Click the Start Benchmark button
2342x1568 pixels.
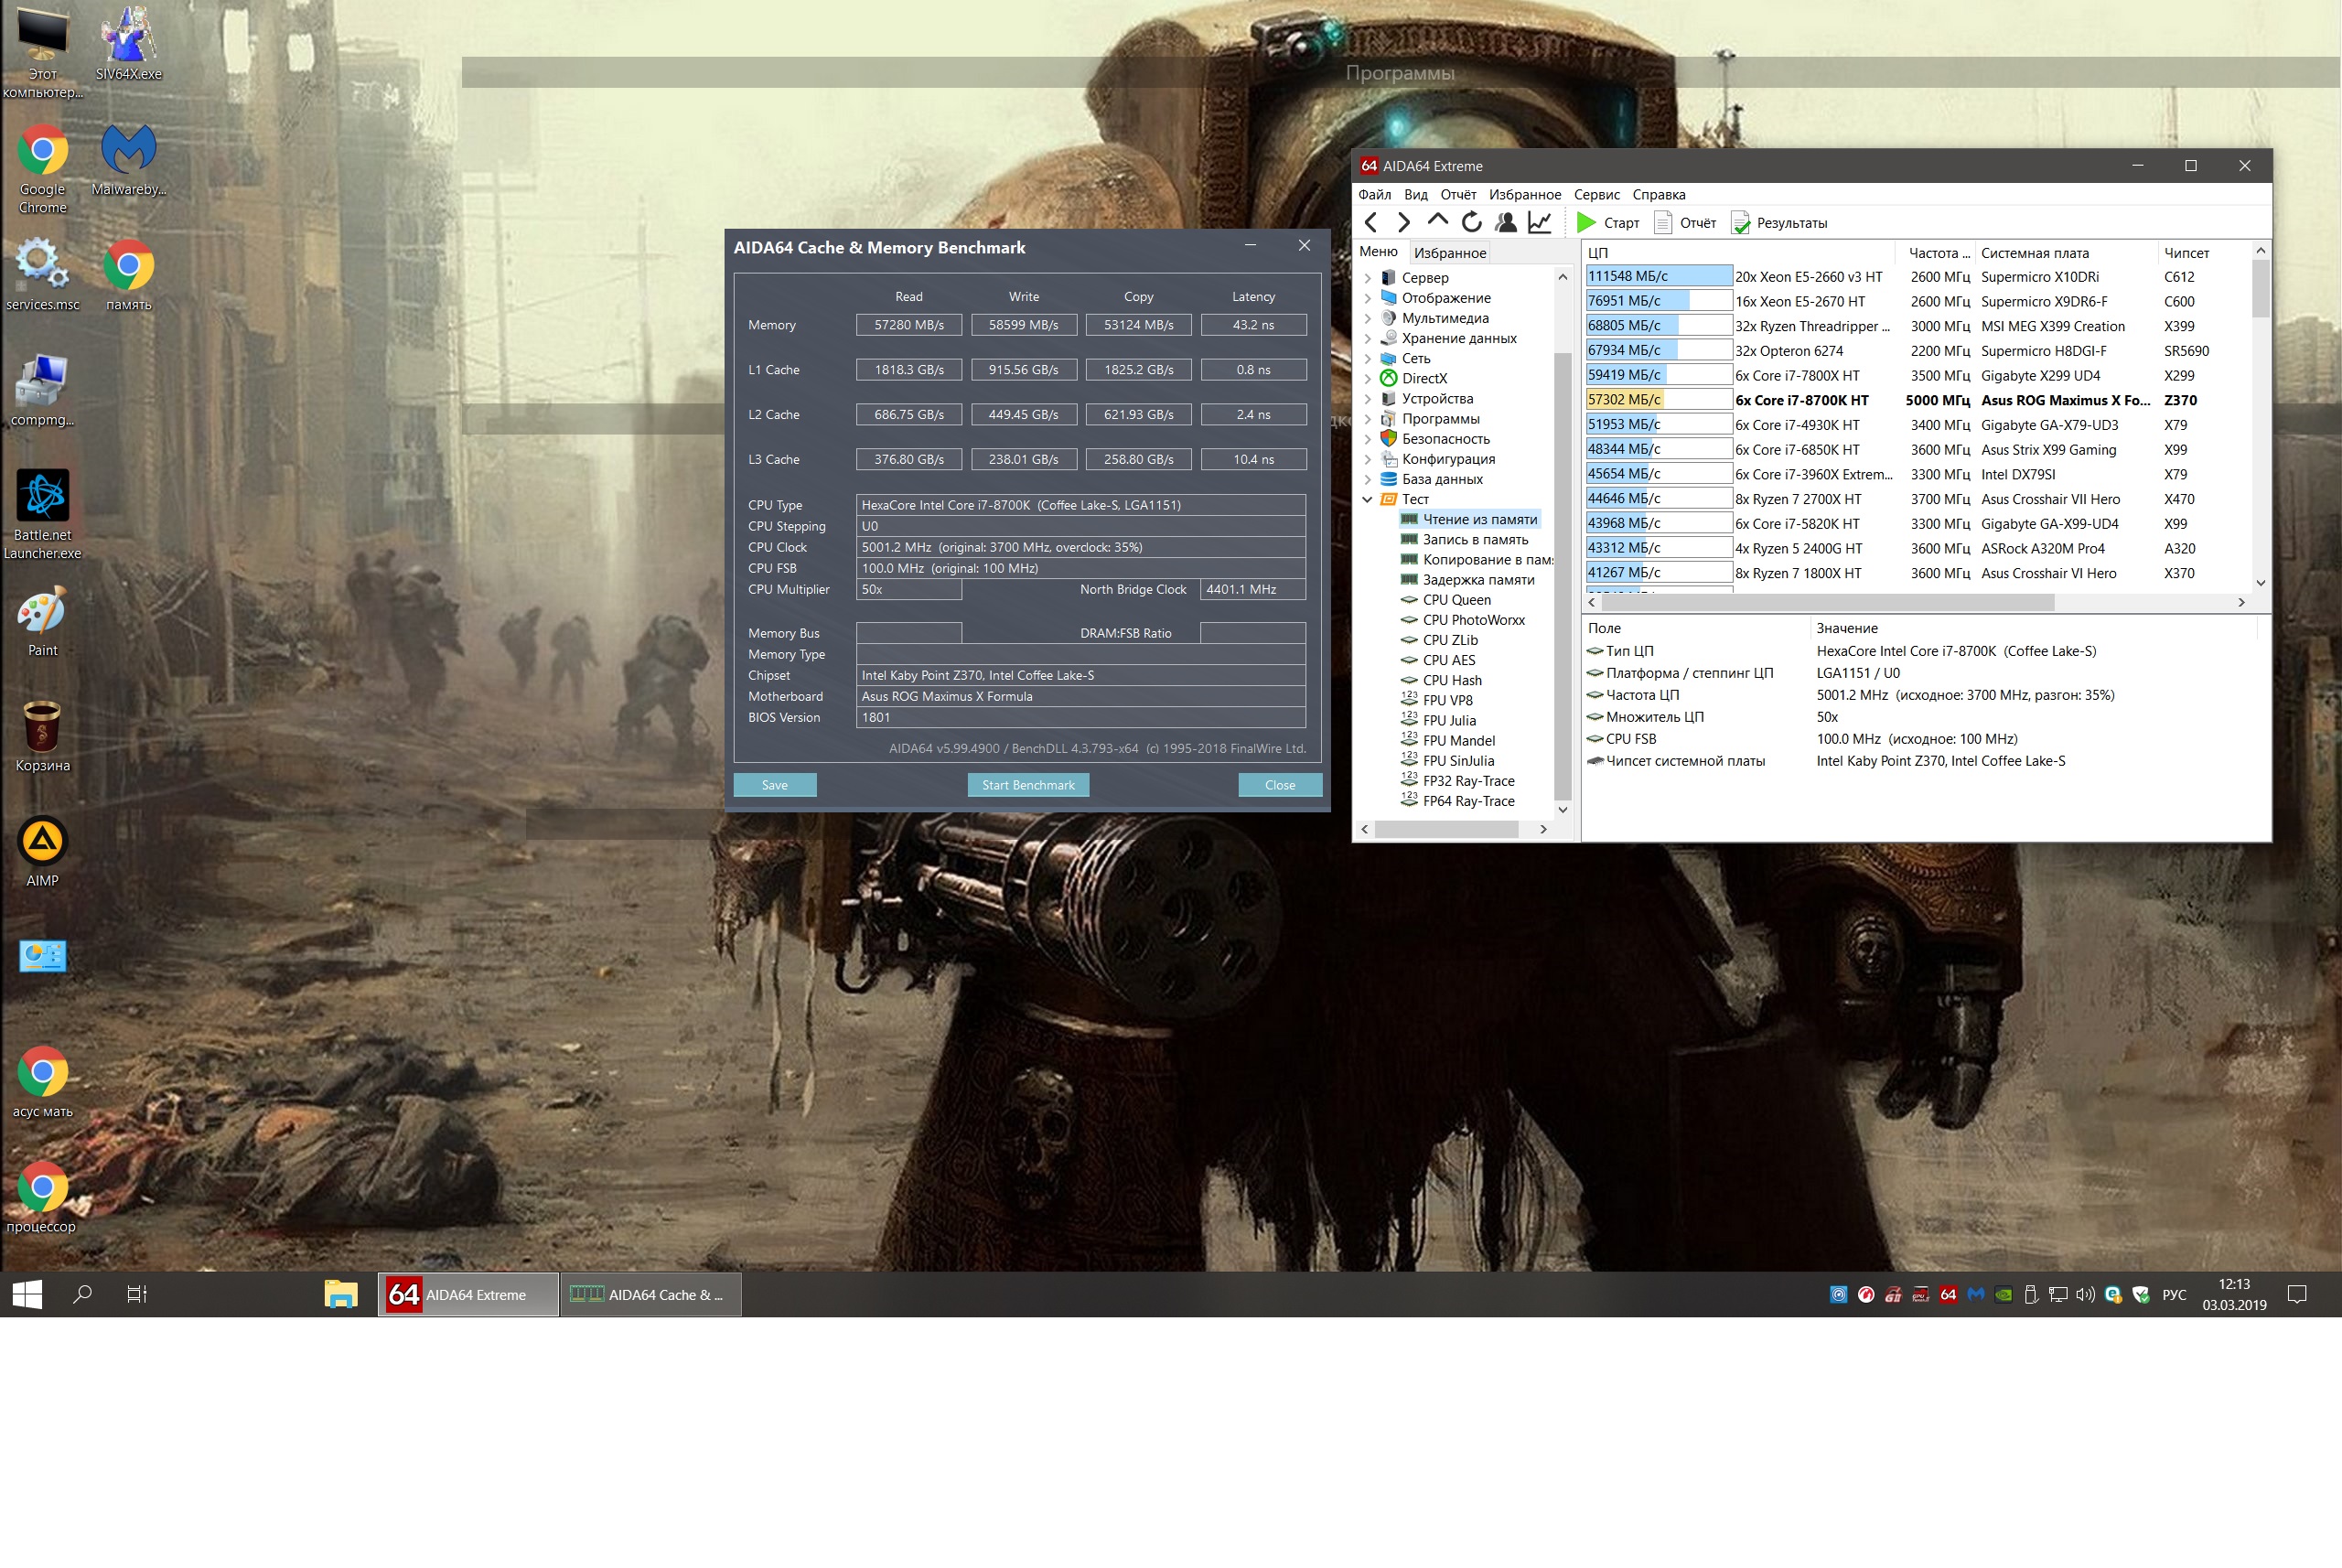1027,786
